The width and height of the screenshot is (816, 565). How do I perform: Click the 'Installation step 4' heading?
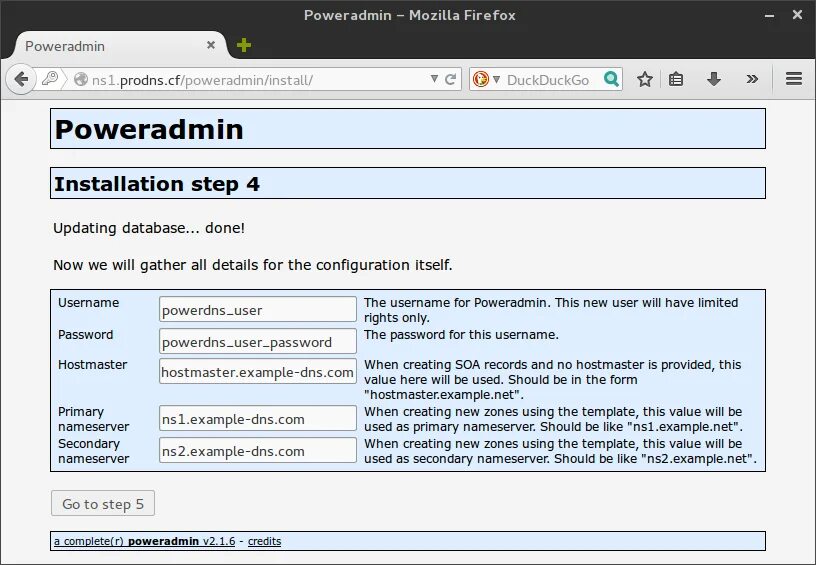(x=157, y=184)
